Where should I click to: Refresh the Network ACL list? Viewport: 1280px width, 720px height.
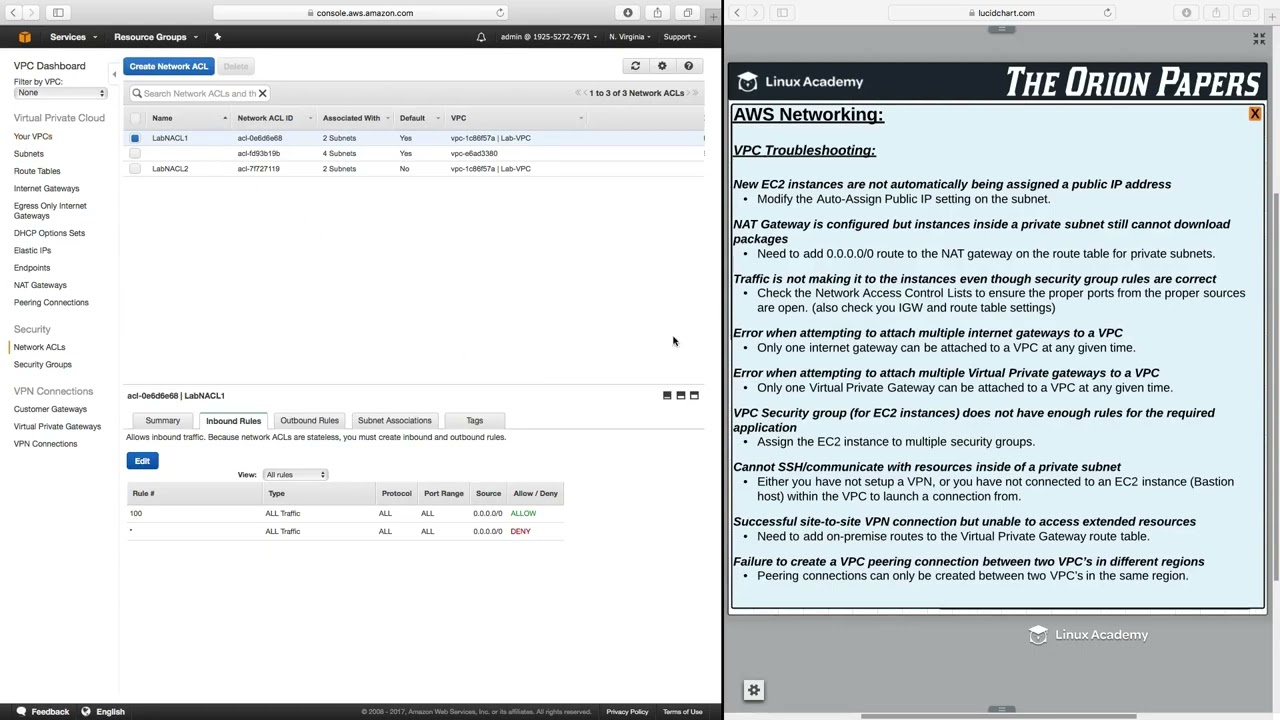click(635, 66)
